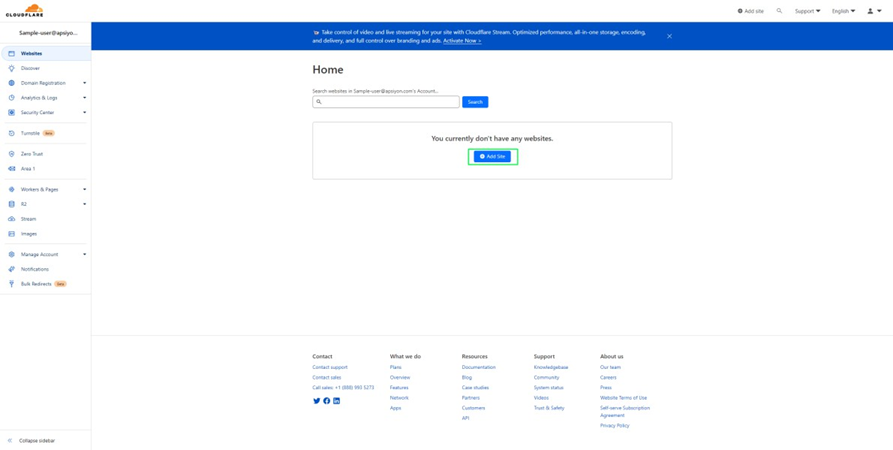
Task: Click the Manage Account gear icon
Action: tap(11, 255)
